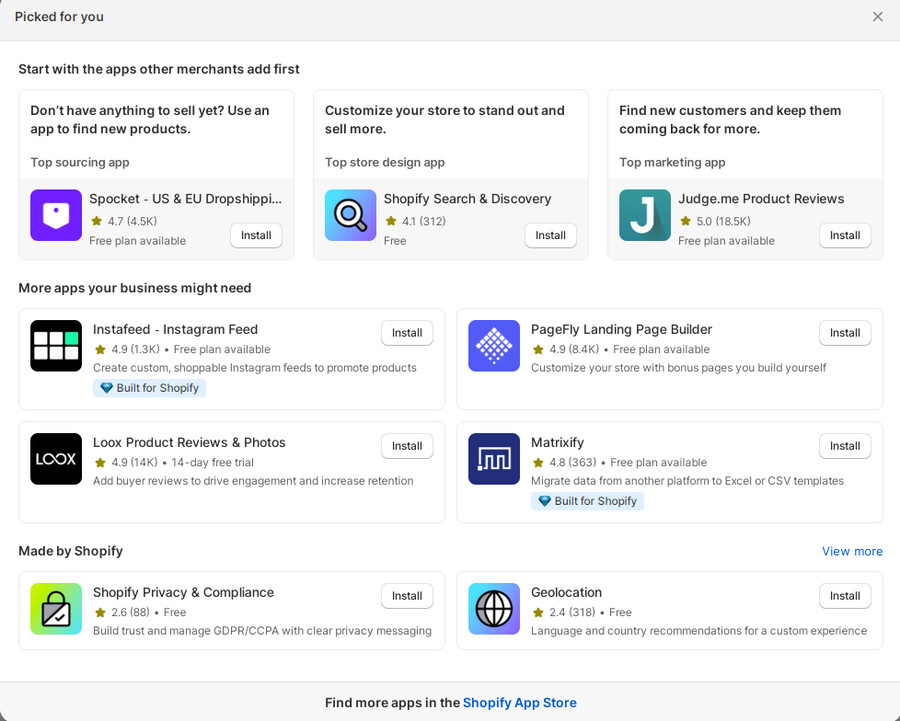This screenshot has width=900, height=721.
Task: Open Shopify Search & Discovery app title
Action: click(467, 199)
